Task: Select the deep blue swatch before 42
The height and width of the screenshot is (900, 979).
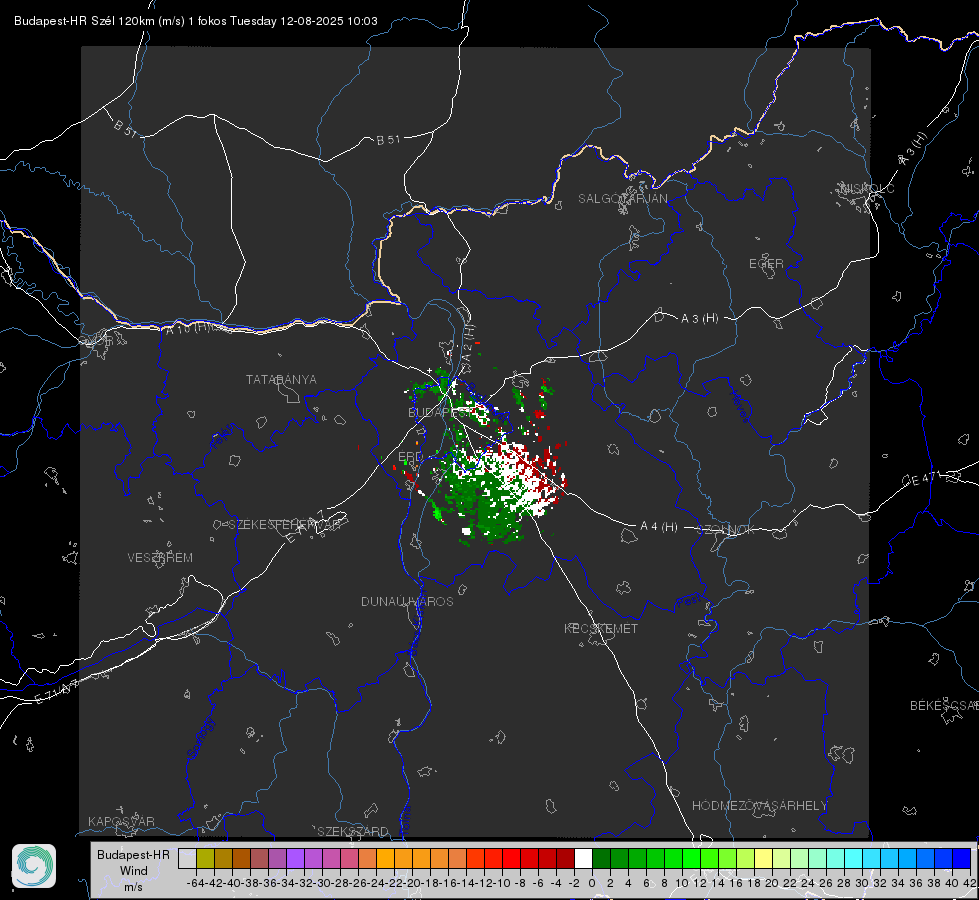Action: coord(962,858)
